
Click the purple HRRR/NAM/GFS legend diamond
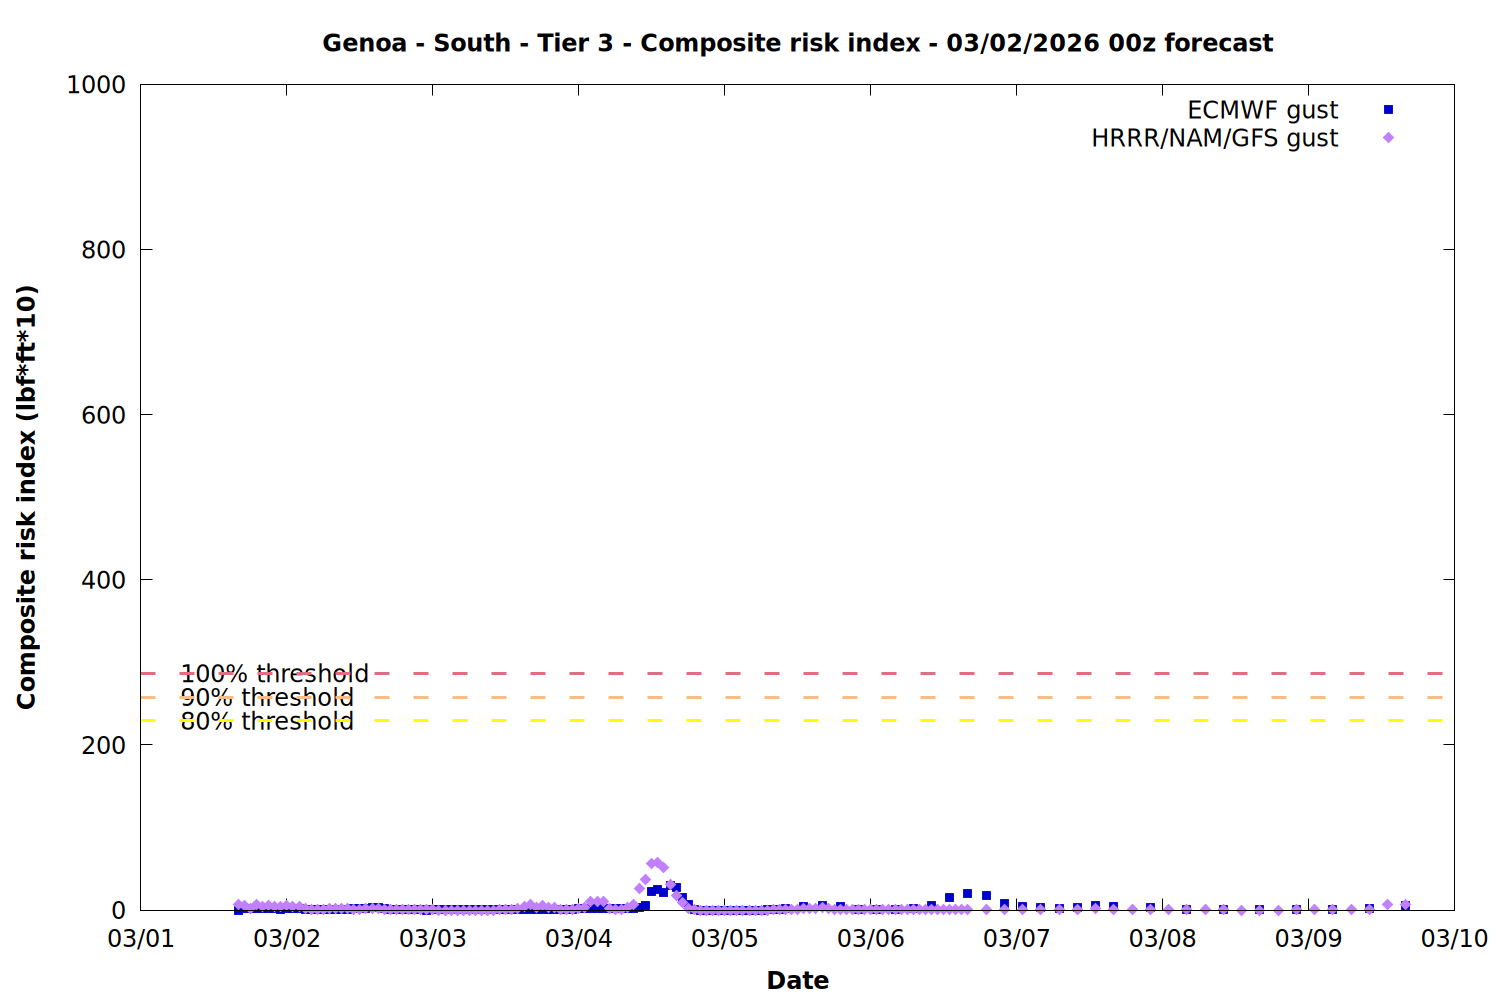click(1388, 138)
